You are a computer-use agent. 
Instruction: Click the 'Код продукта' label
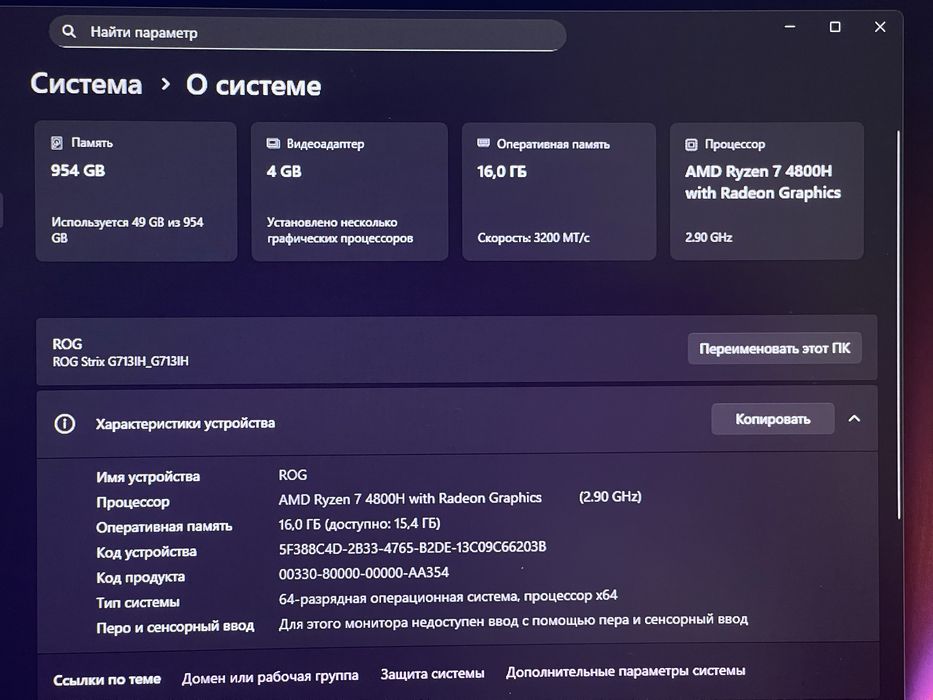point(140,577)
